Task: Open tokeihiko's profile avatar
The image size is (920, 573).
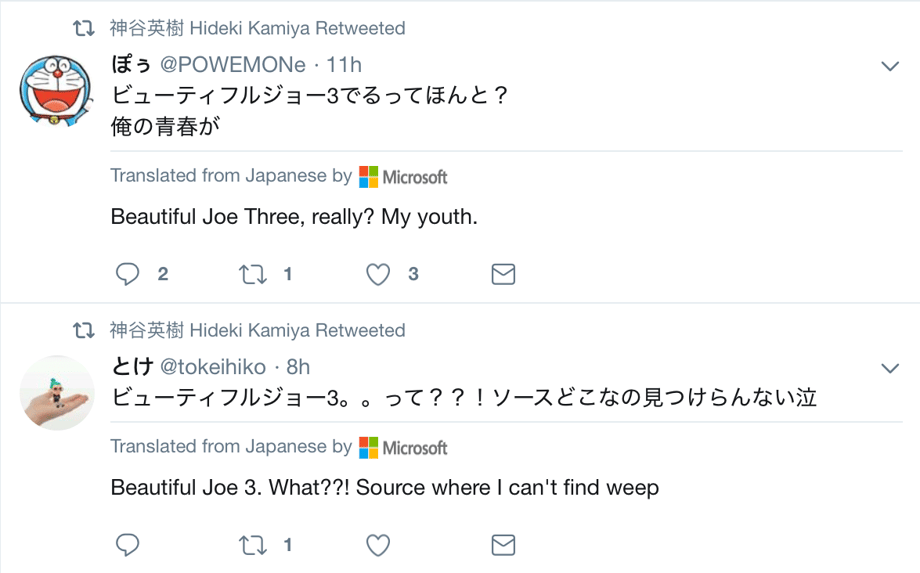Action: [x=57, y=392]
